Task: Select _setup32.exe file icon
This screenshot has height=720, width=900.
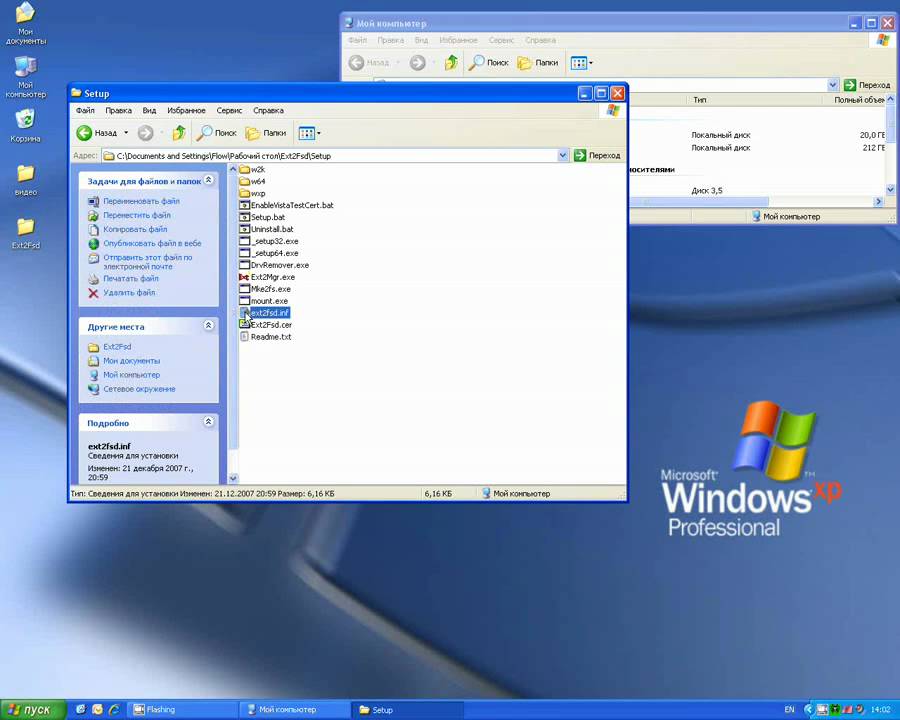Action: 245,241
